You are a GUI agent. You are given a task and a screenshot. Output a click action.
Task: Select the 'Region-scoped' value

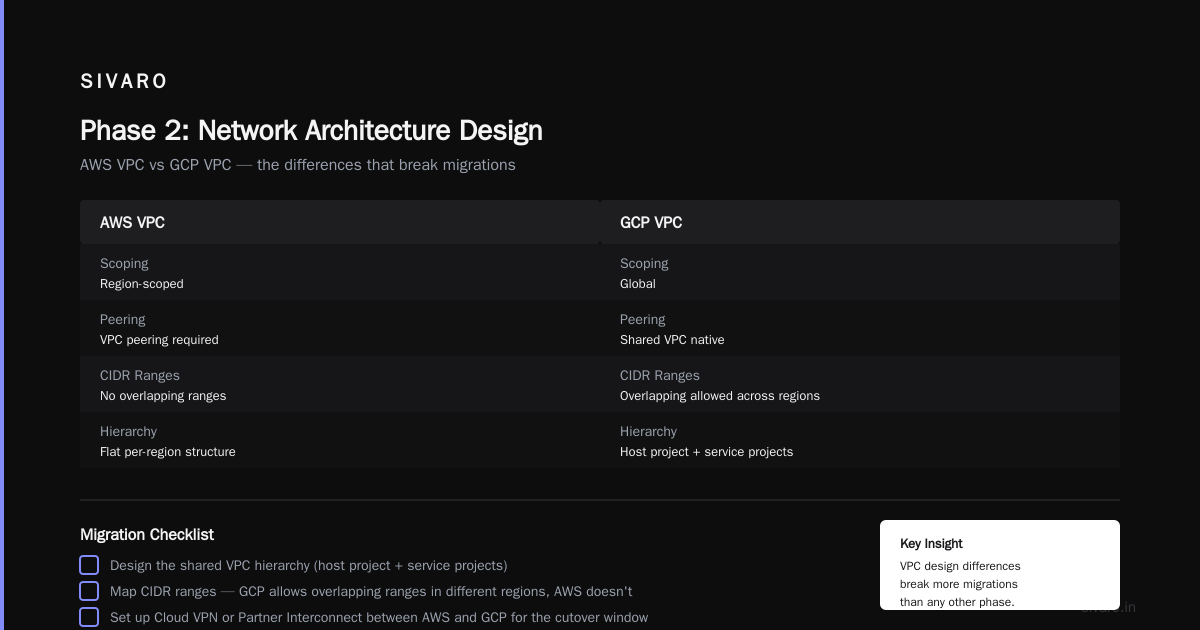click(x=142, y=284)
